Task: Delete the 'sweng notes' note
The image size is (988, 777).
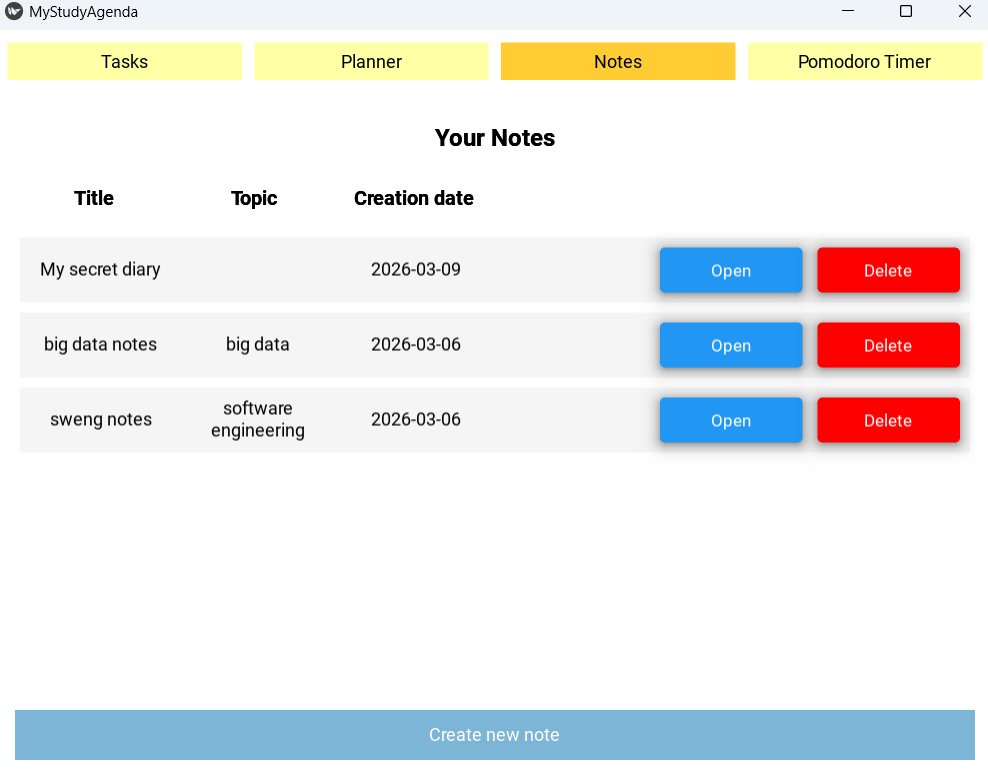Action: (x=888, y=420)
